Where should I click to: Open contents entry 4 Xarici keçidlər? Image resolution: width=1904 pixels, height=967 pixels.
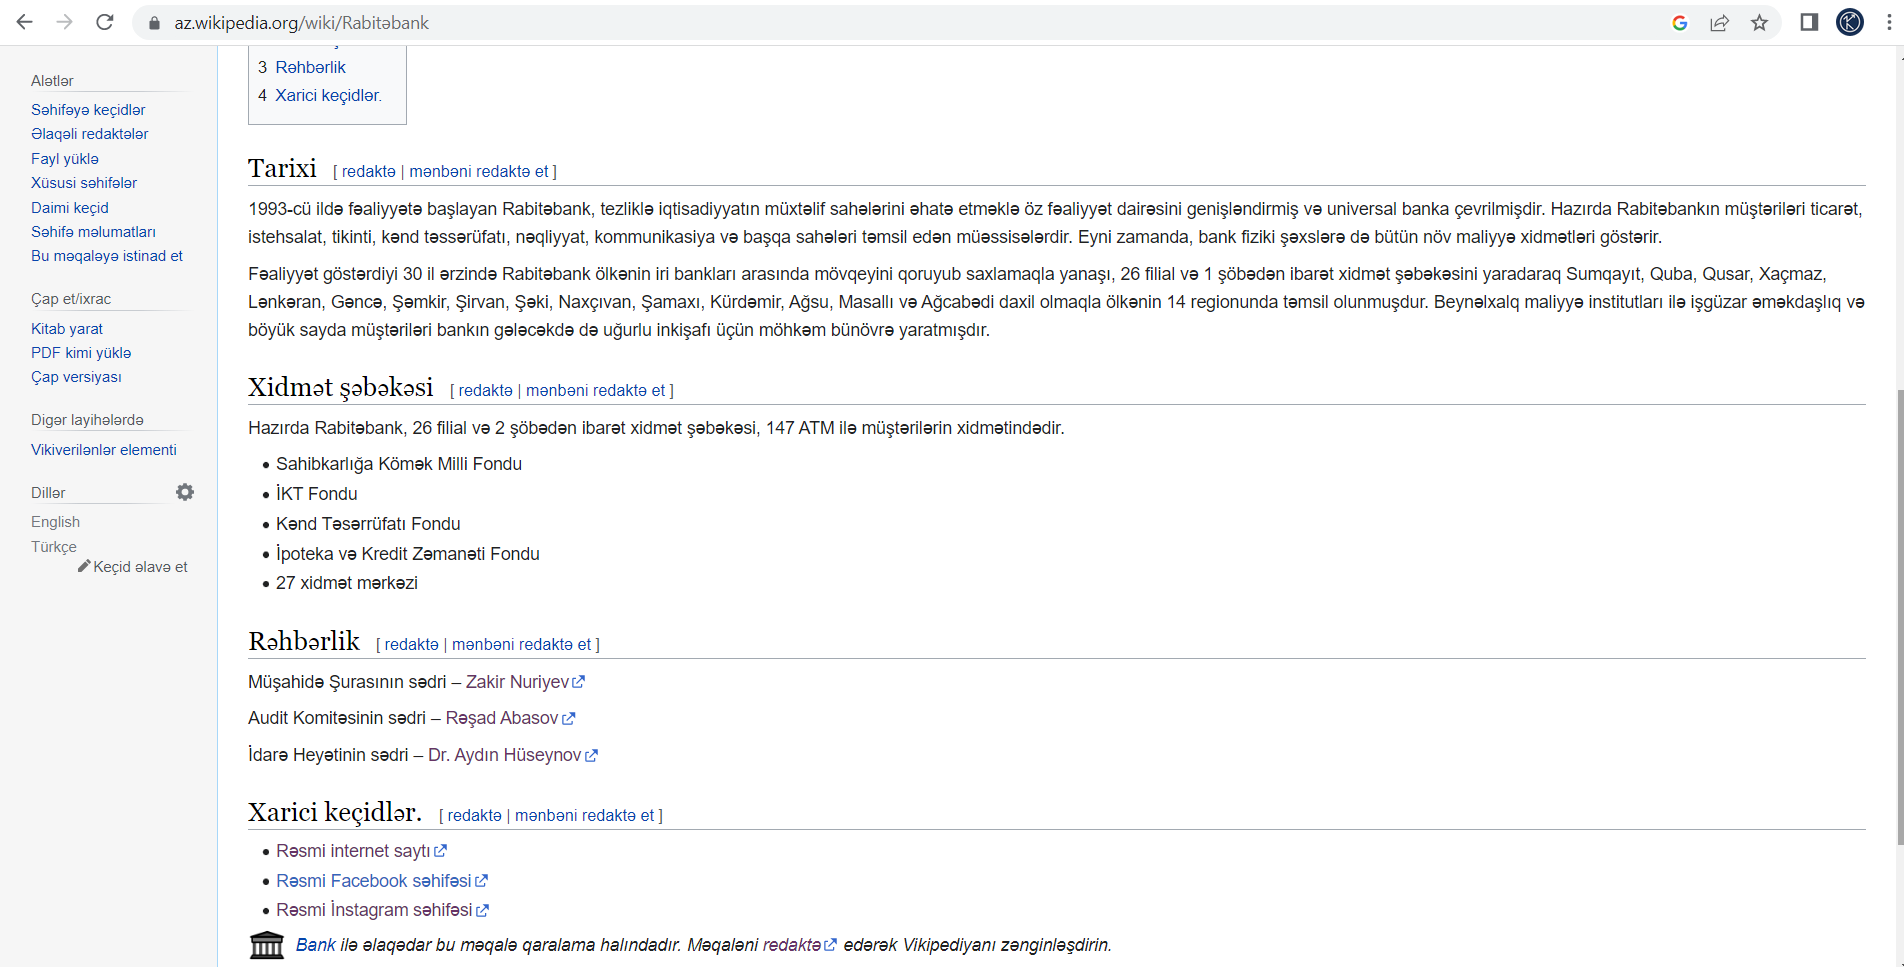(x=320, y=95)
